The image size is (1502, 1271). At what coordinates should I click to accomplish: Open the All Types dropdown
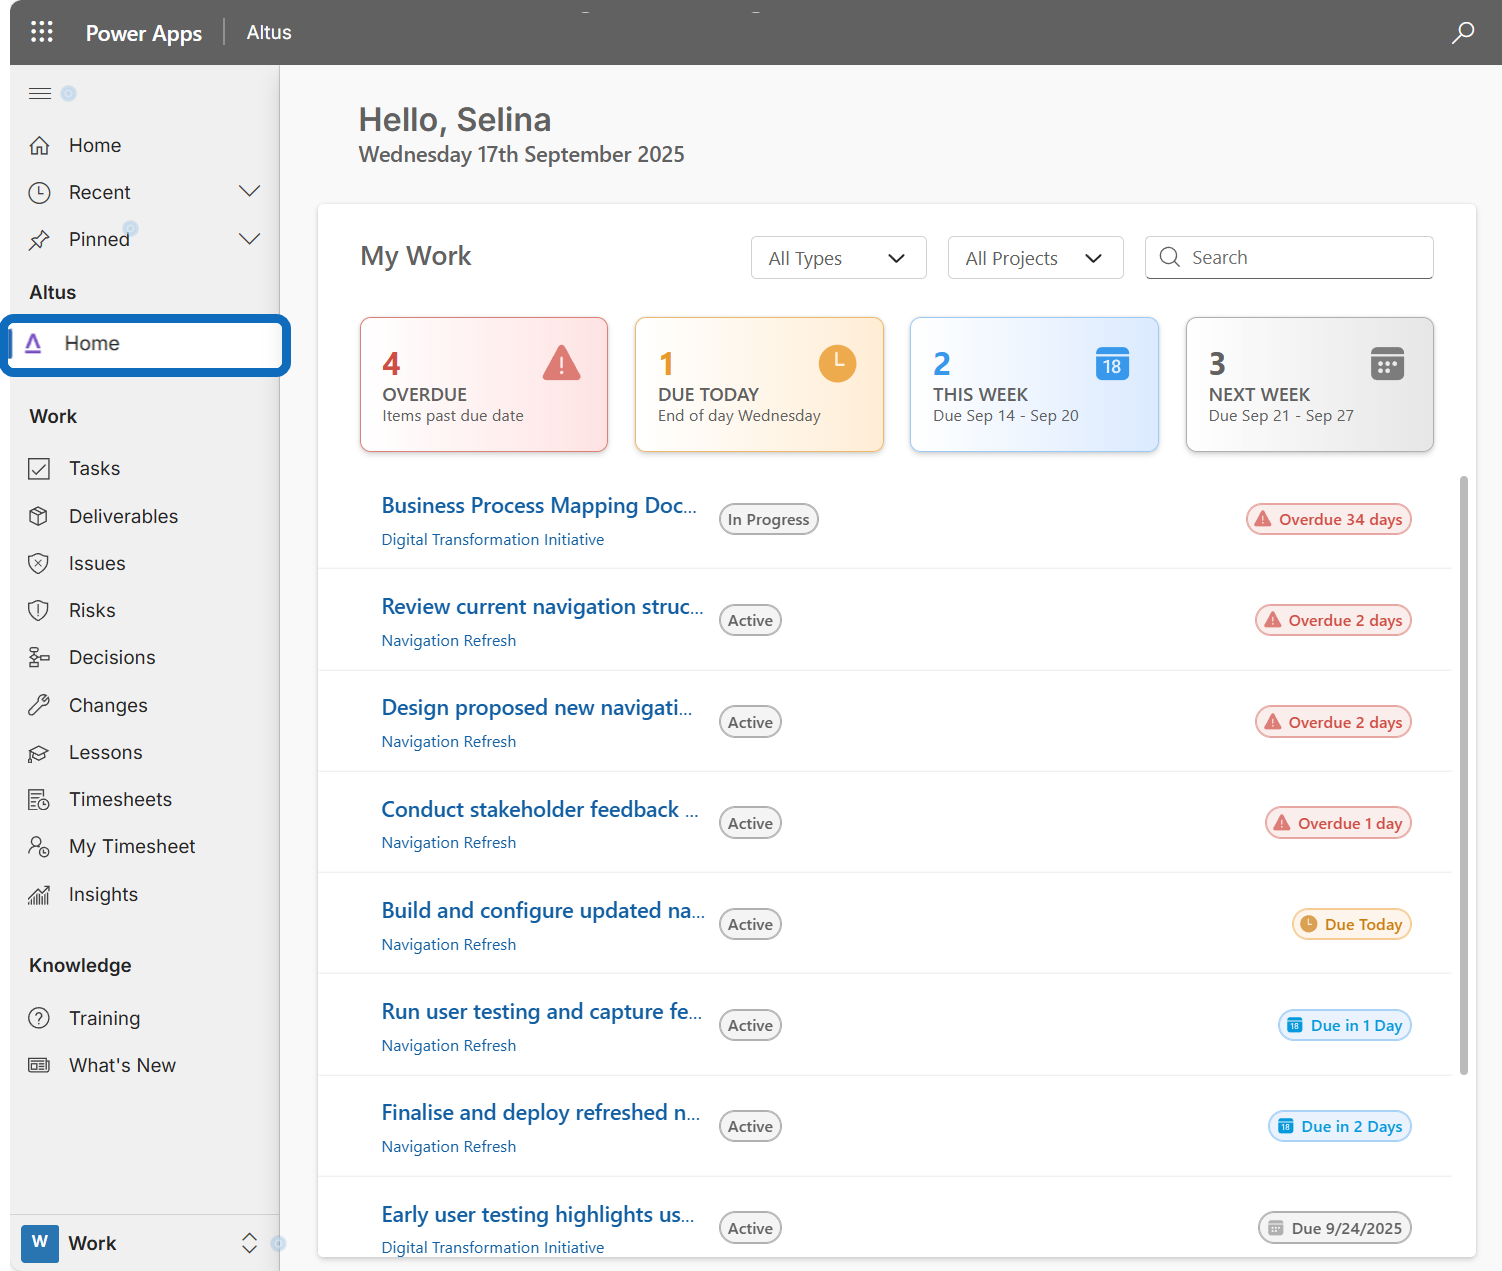[838, 258]
